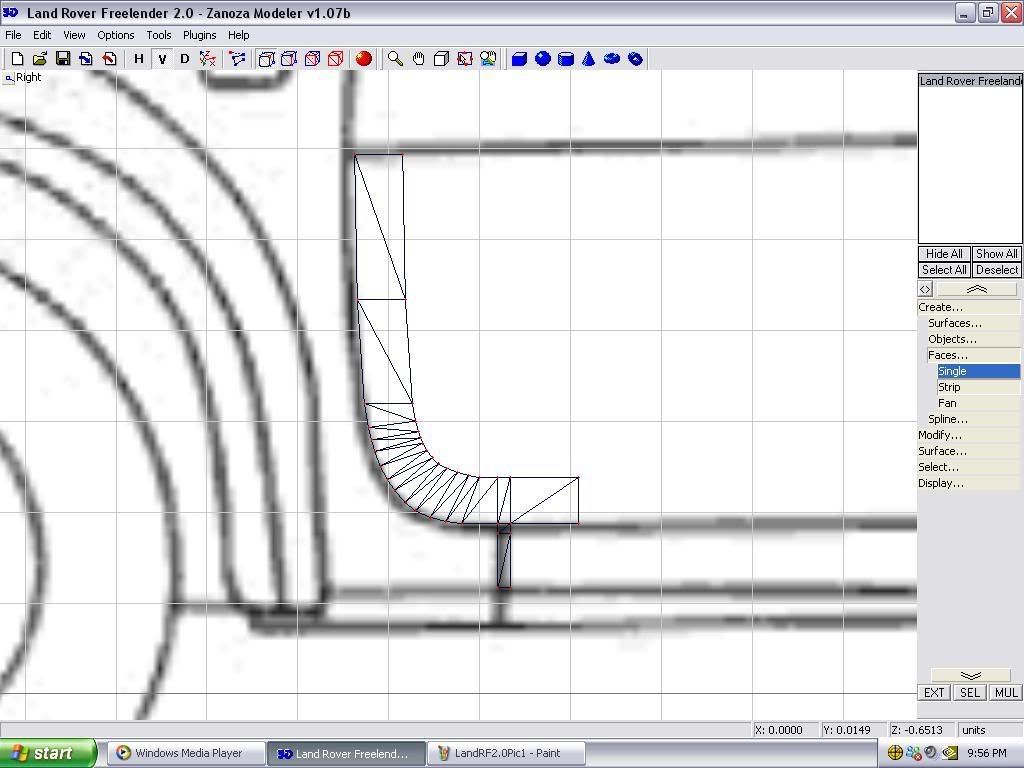Toggle the H axis lock button
The height and width of the screenshot is (768, 1024).
(x=139, y=59)
